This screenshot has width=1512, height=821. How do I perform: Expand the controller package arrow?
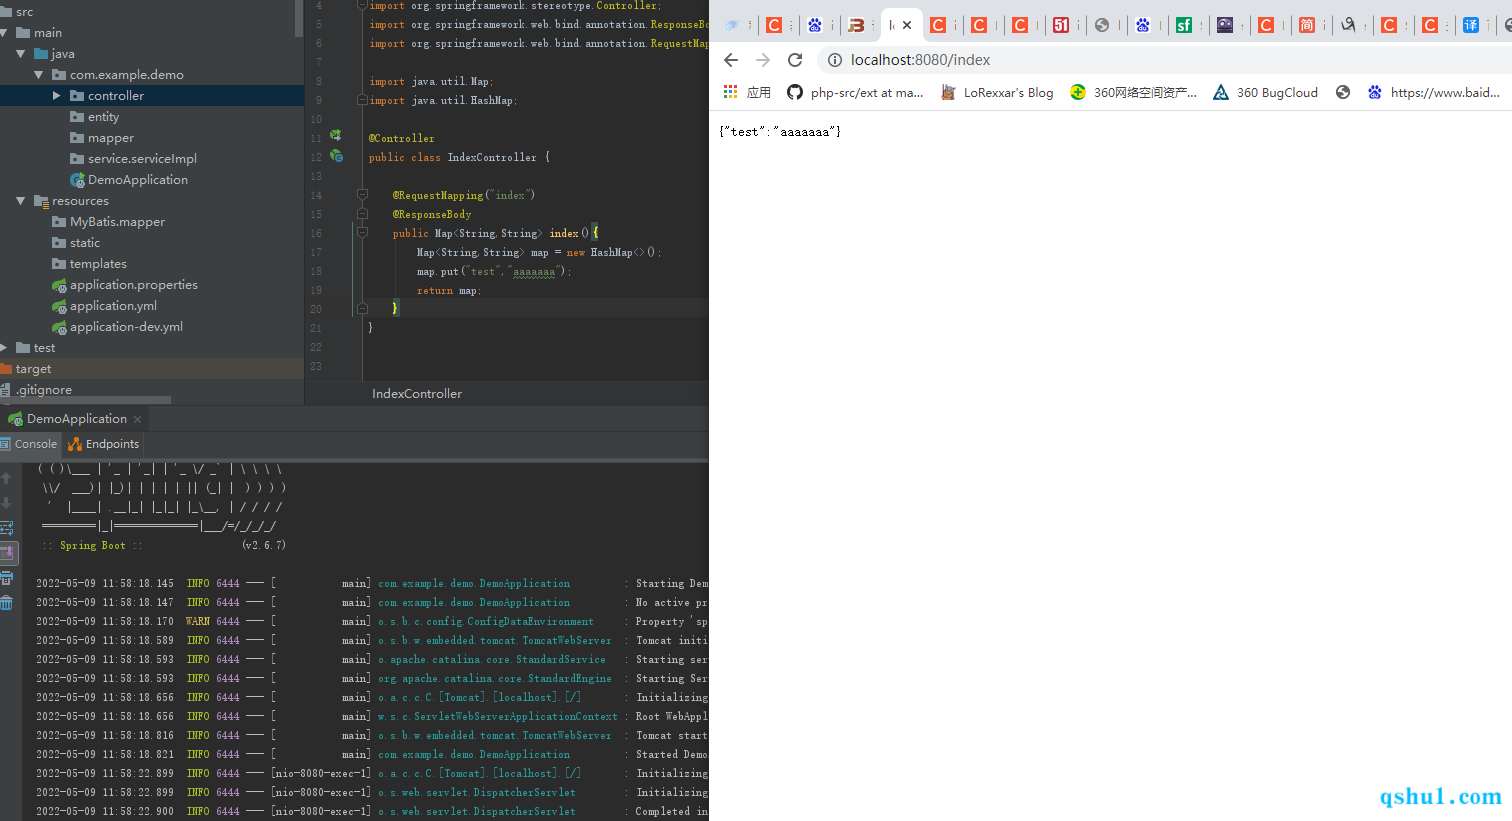pyautogui.click(x=57, y=96)
